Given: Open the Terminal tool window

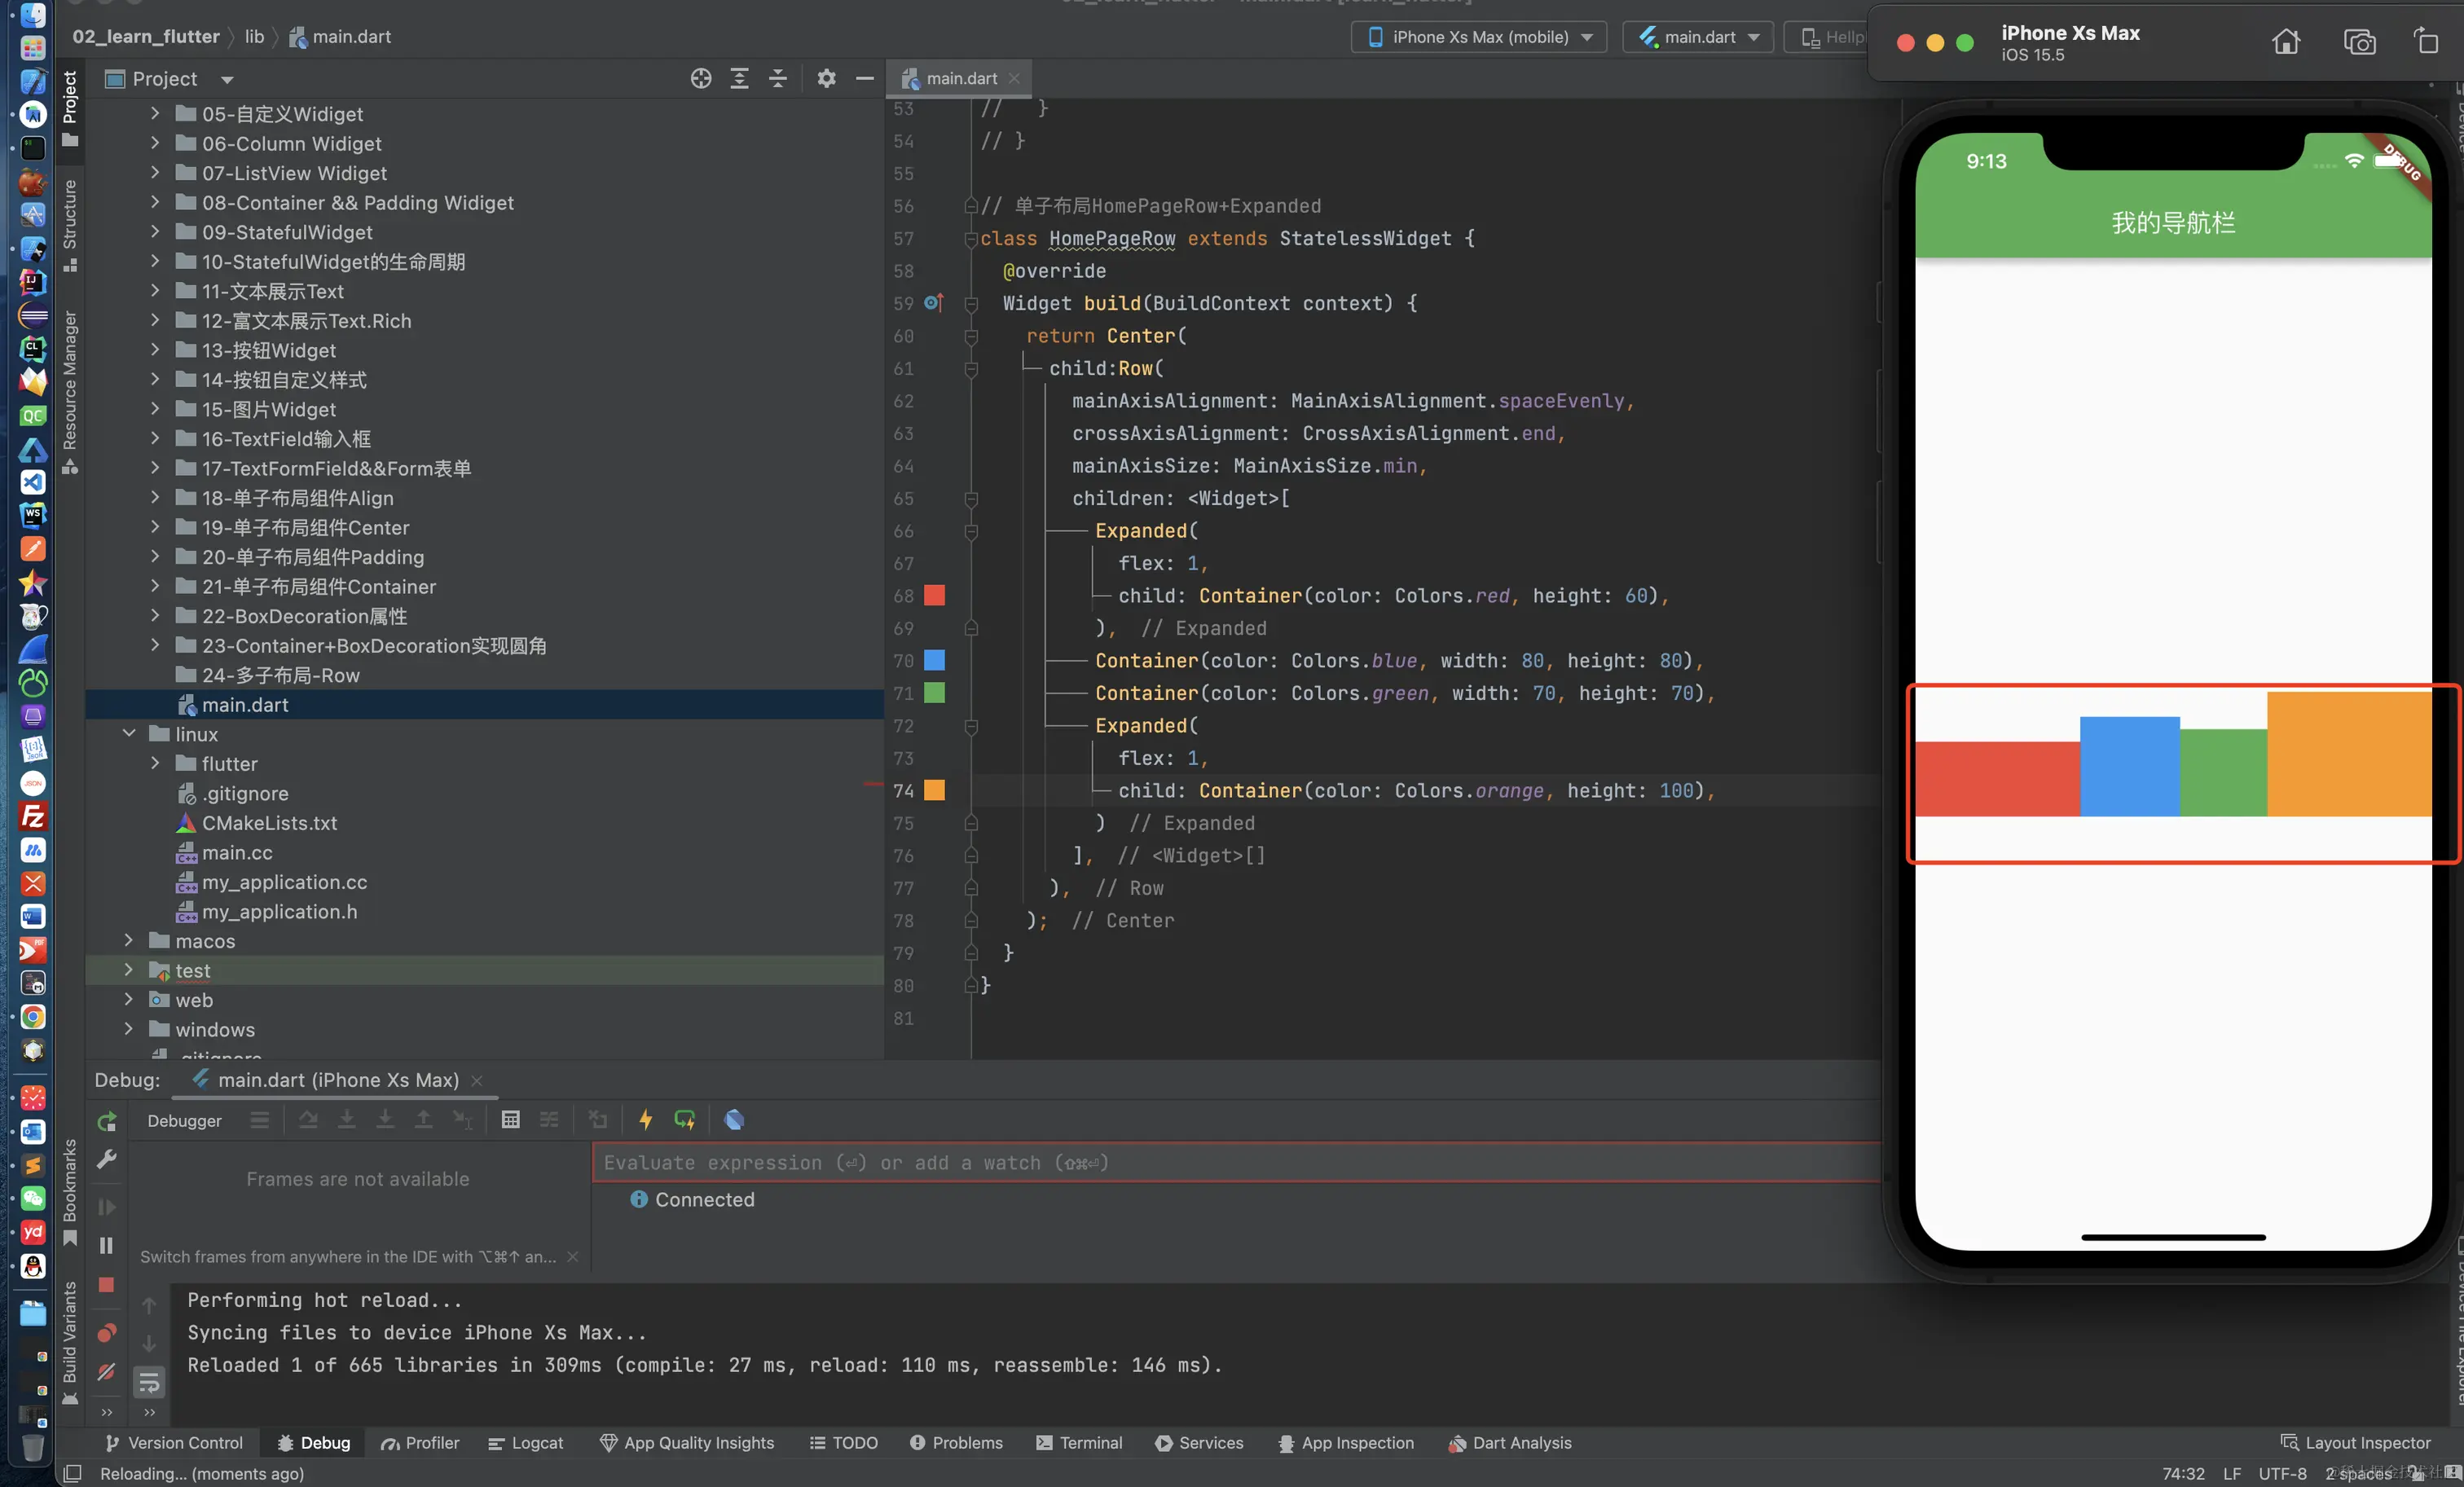Looking at the screenshot, I should (1080, 1443).
